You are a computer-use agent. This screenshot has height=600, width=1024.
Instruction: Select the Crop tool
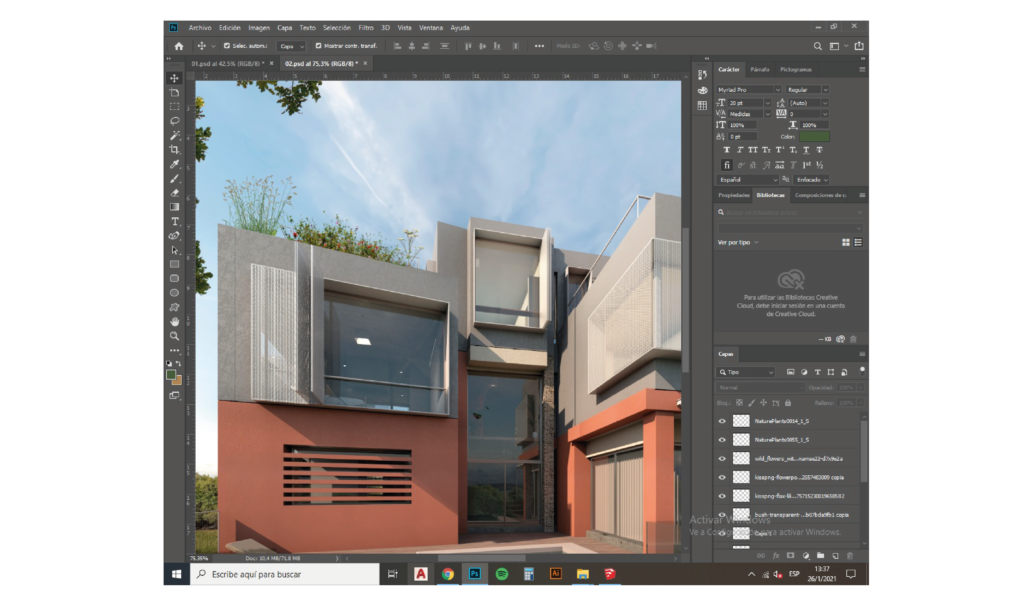tap(174, 149)
